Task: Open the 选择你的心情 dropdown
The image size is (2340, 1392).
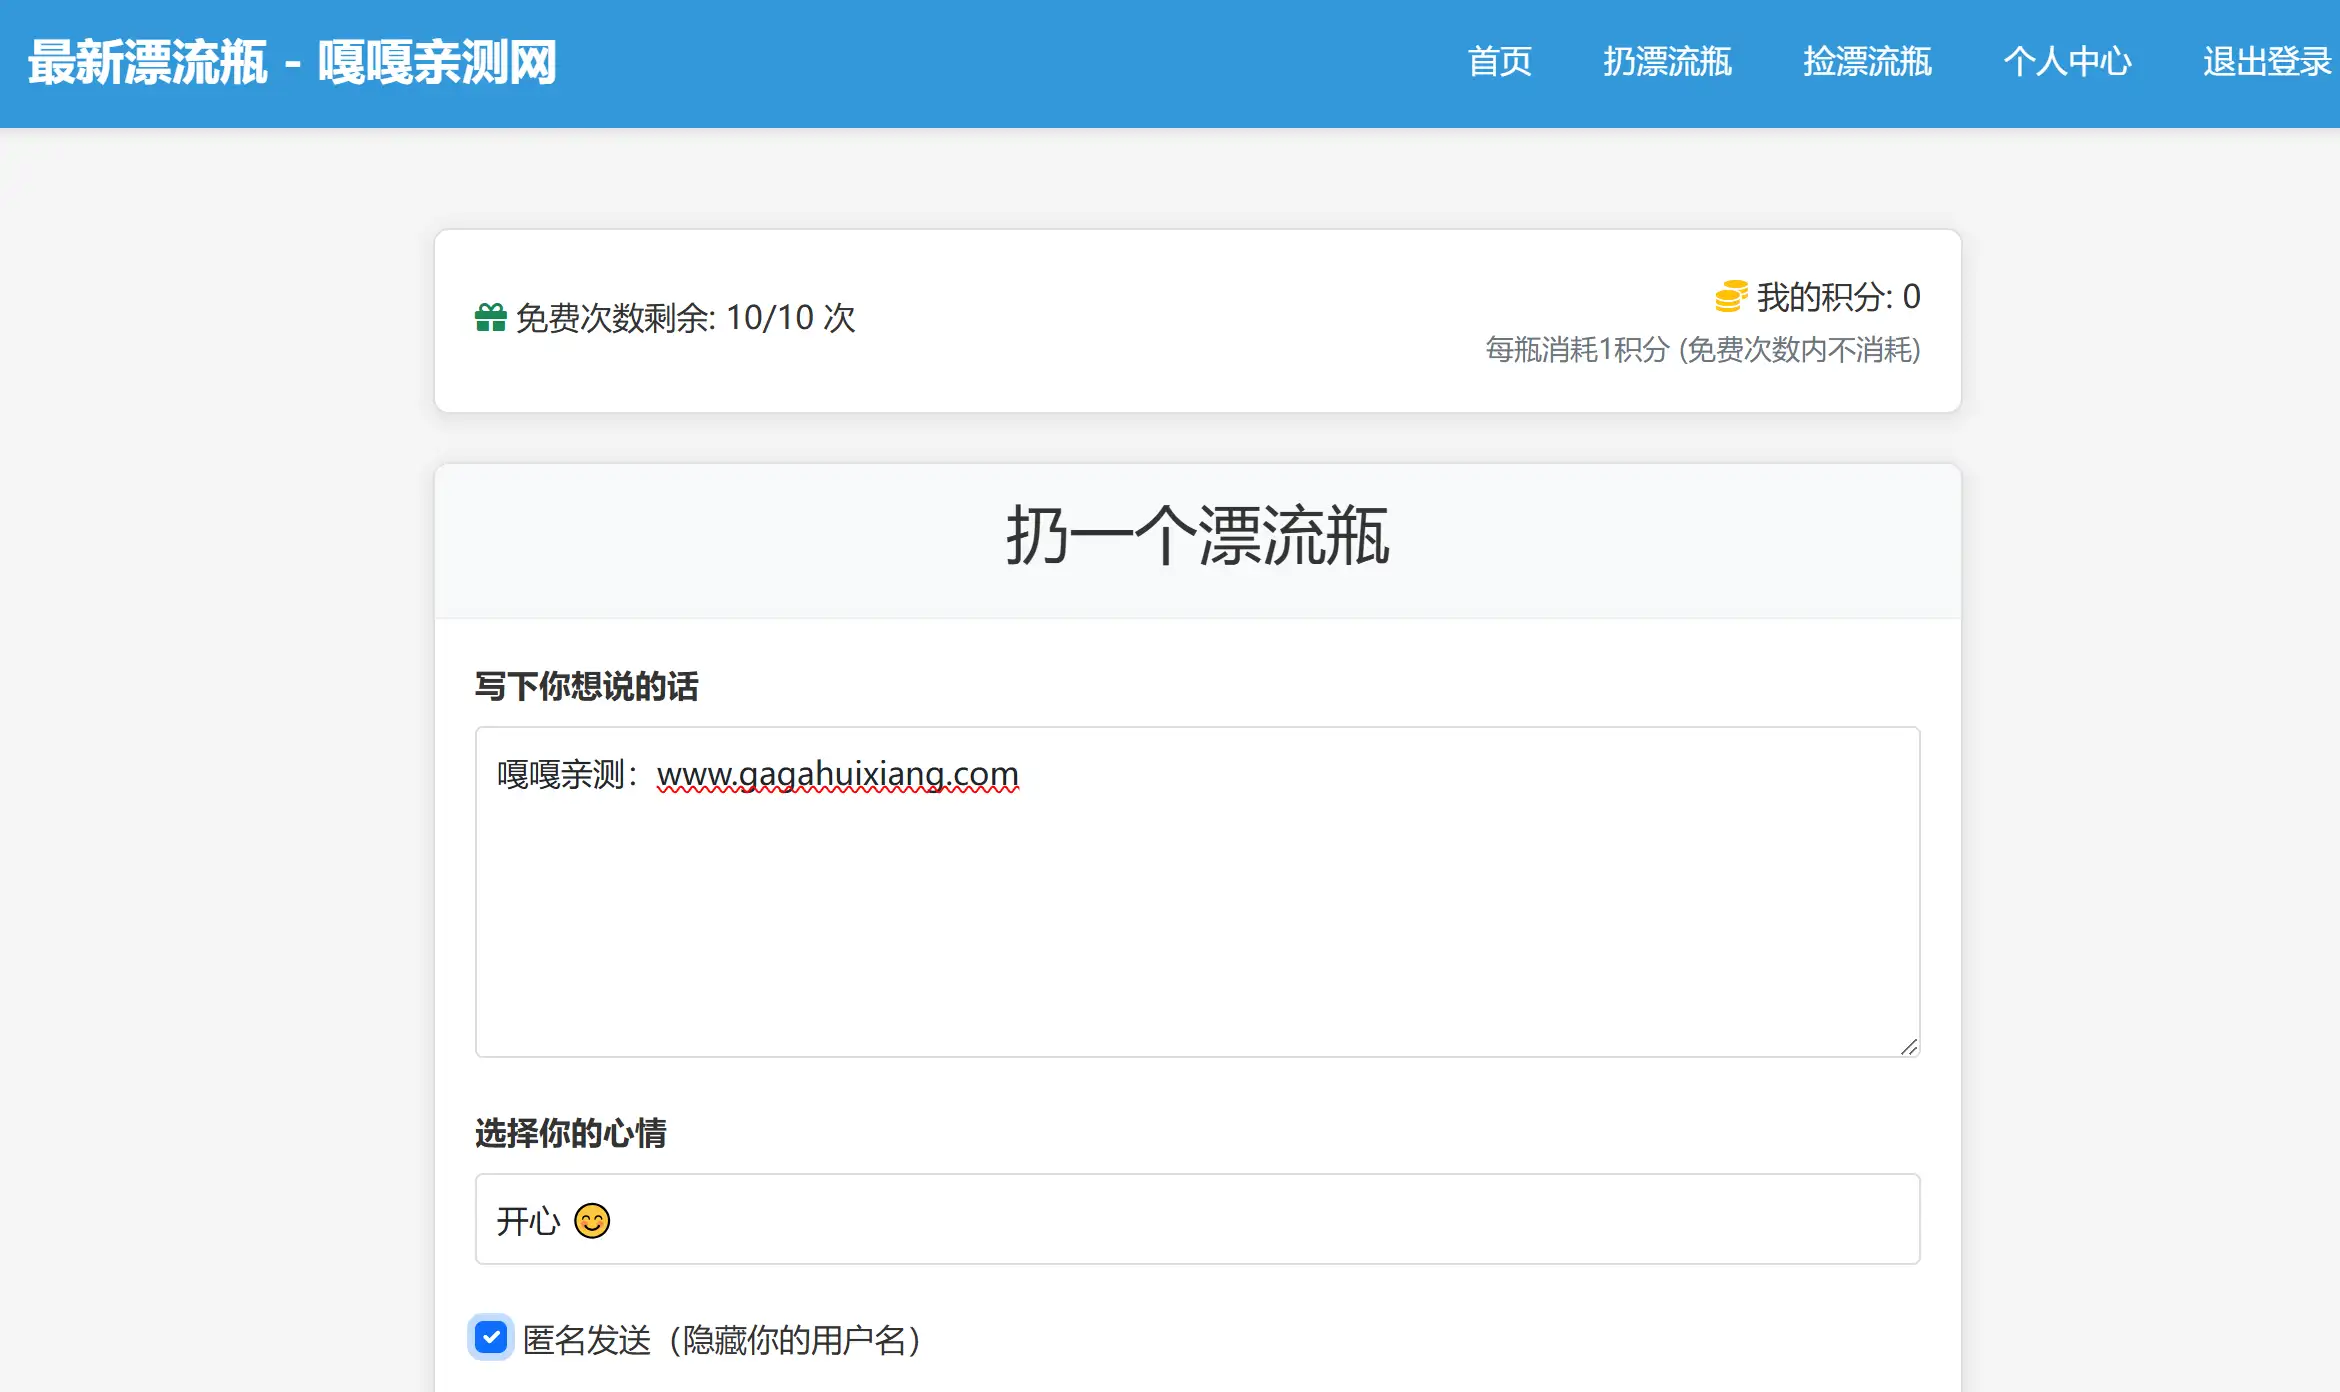Action: [1197, 1219]
